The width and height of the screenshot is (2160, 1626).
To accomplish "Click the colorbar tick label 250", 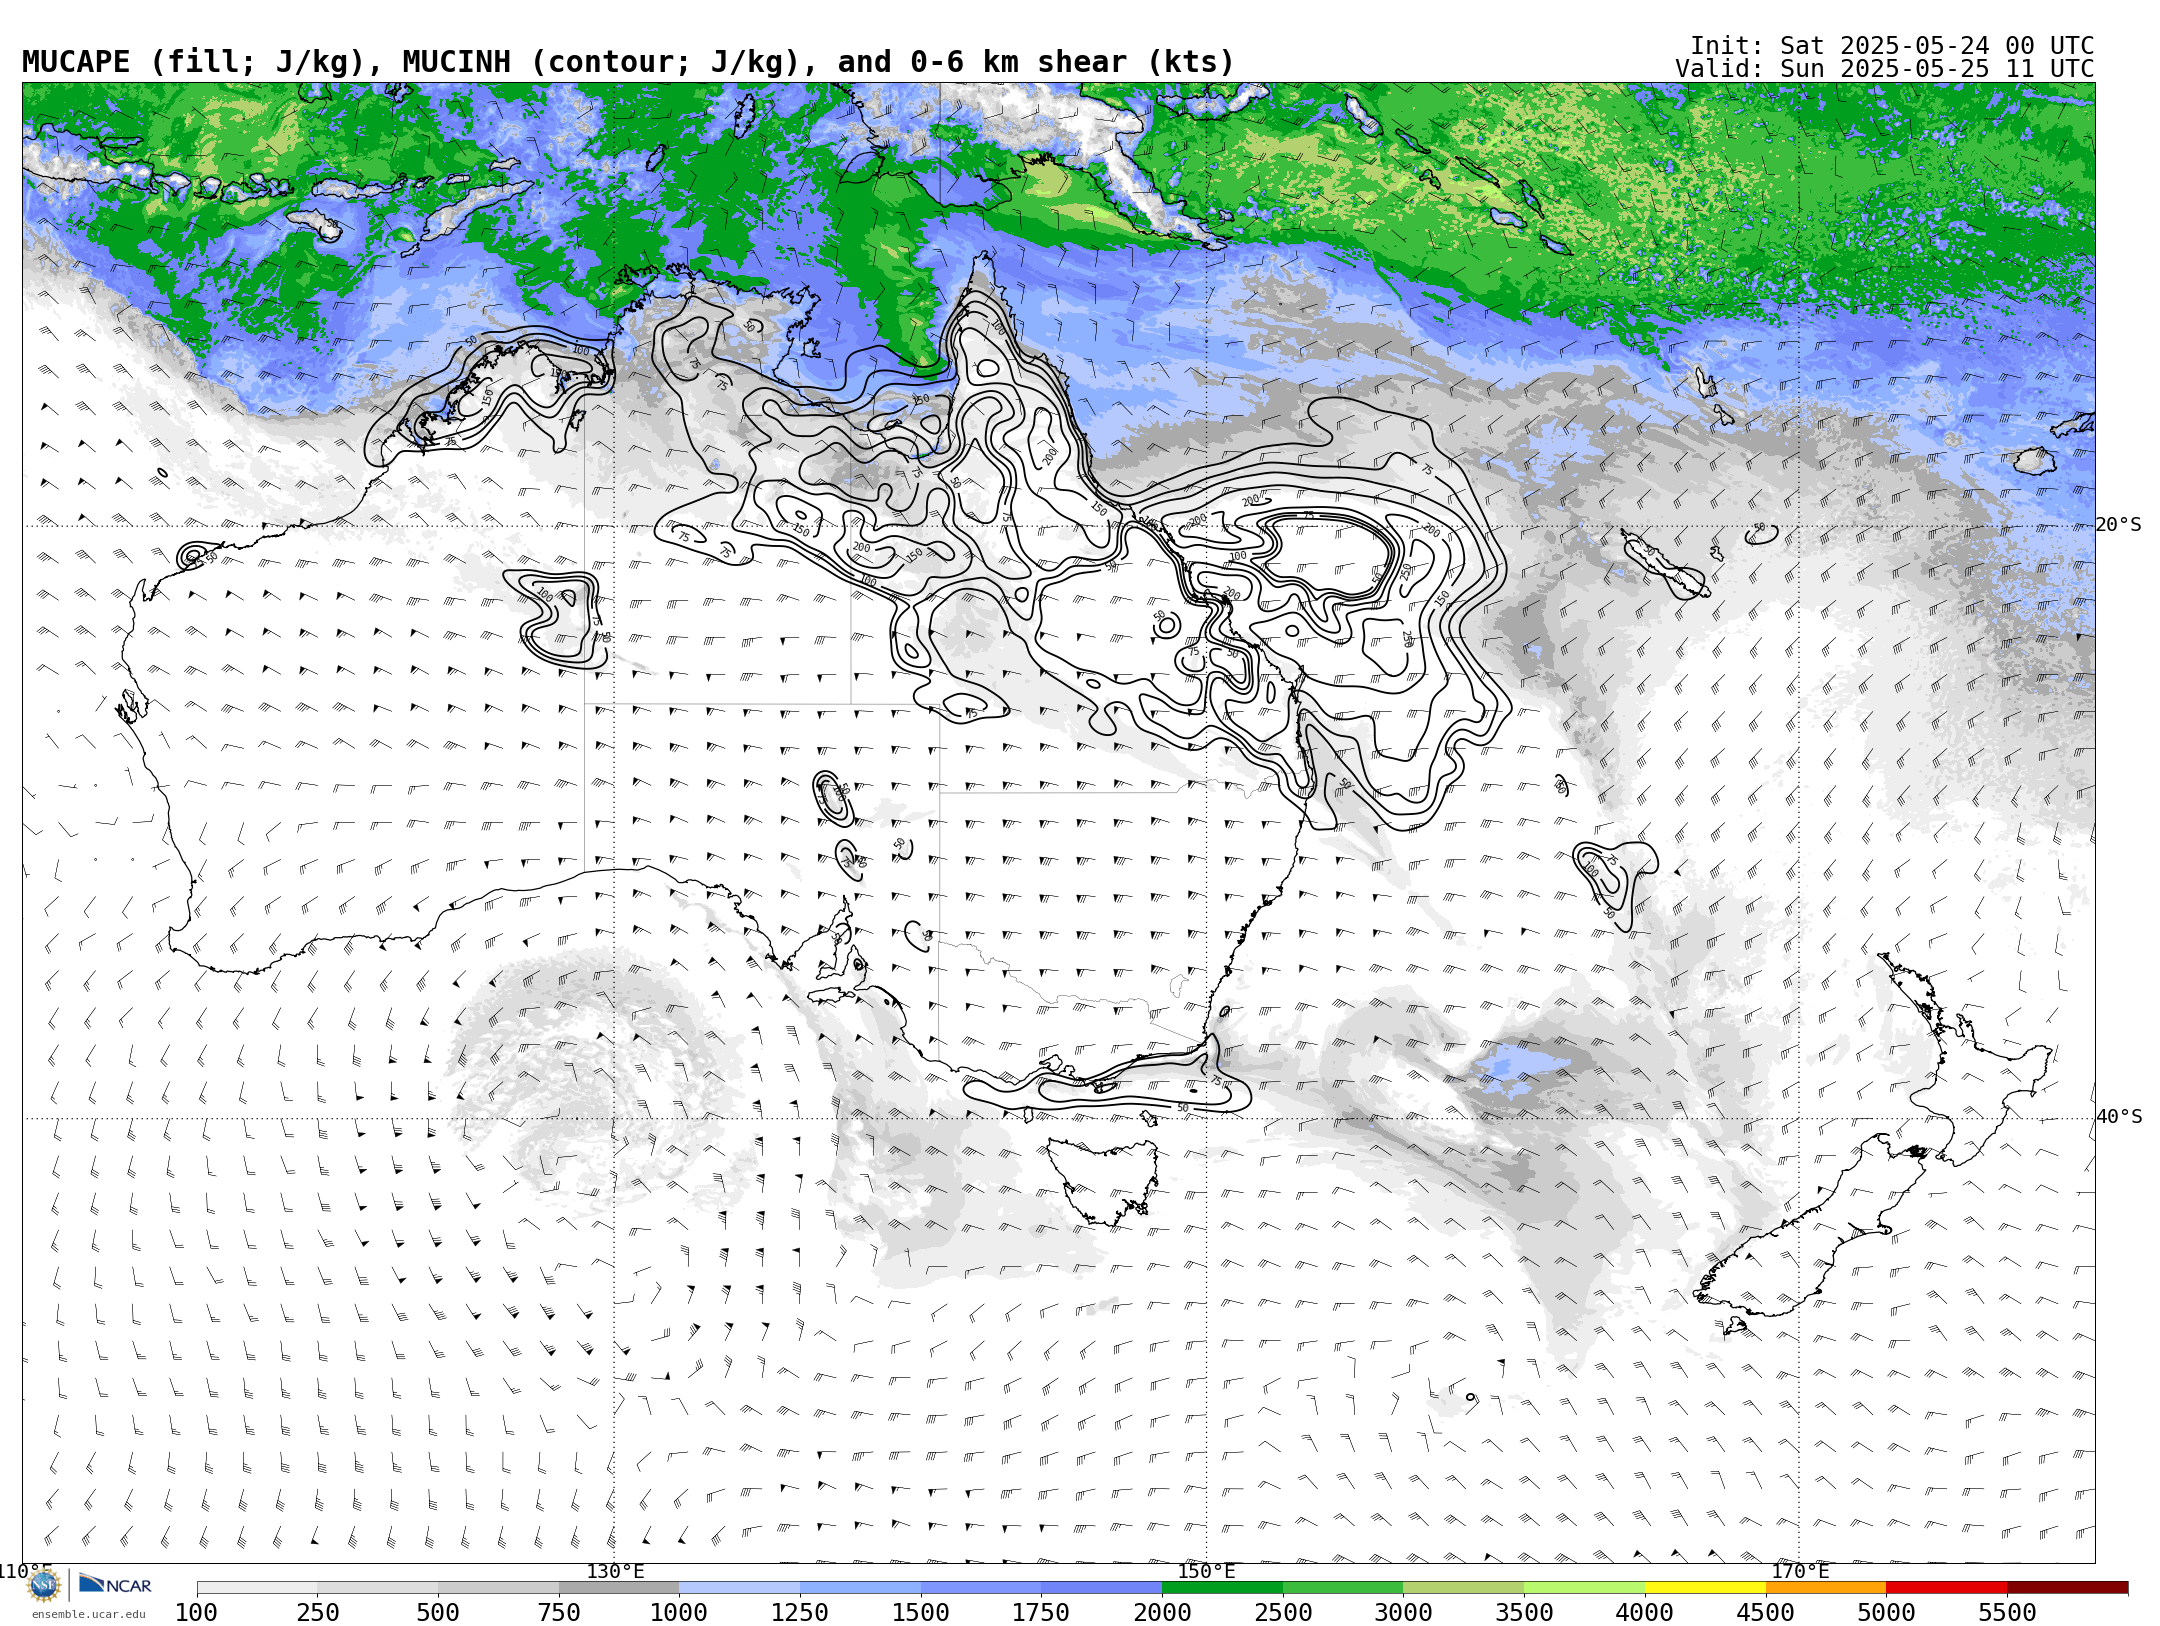I will tap(317, 1613).
